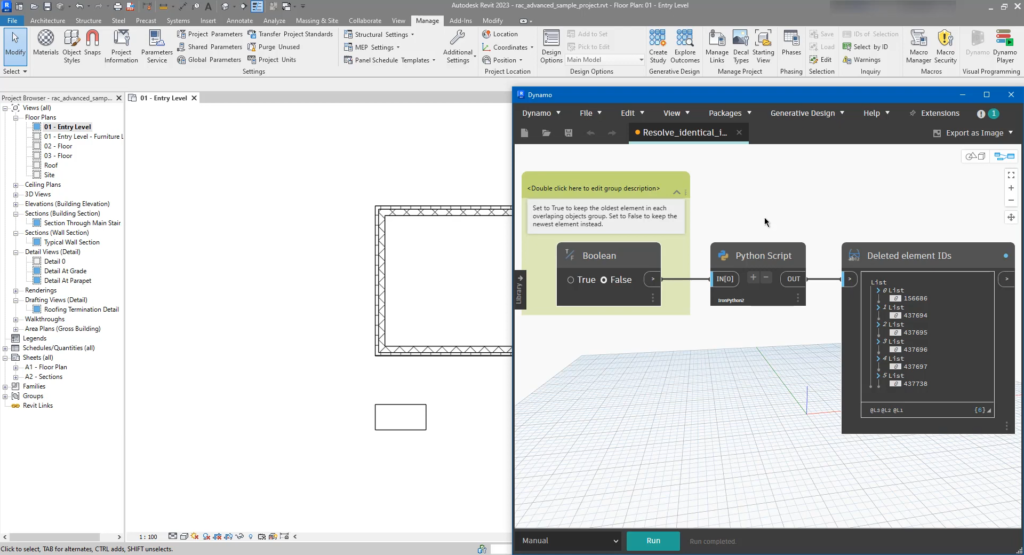The width and height of the screenshot is (1024, 555).
Task: Open the 02 - Floor plan view
Action: (57, 146)
